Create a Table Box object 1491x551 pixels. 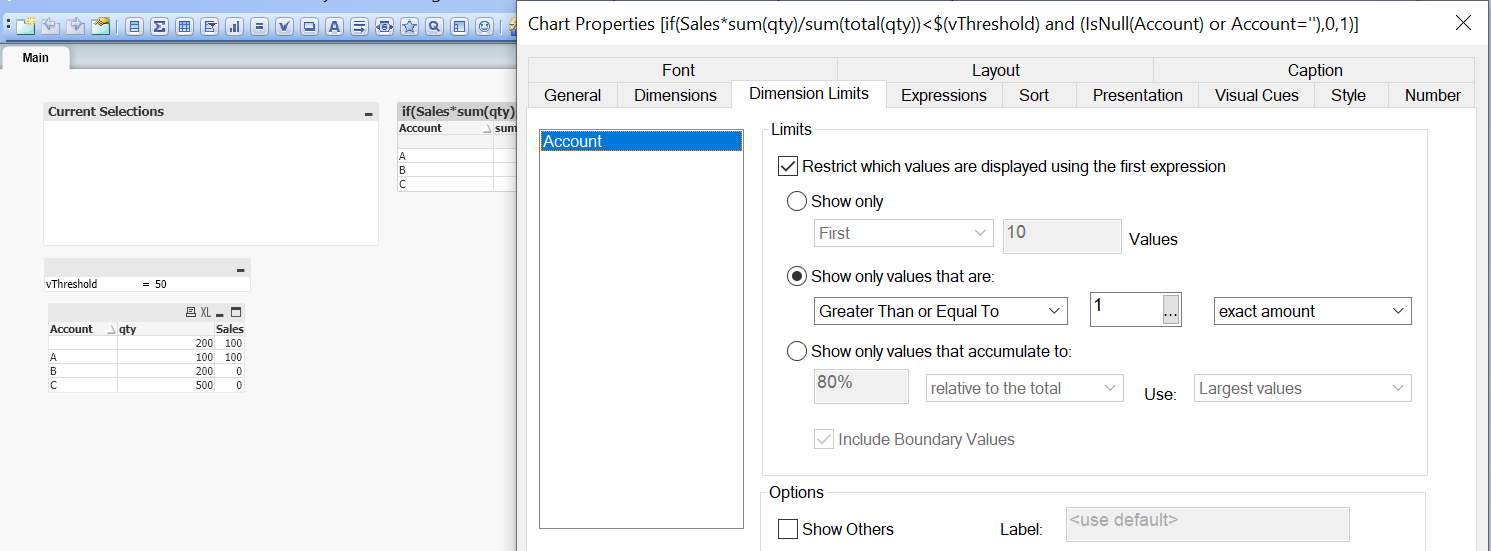click(185, 27)
